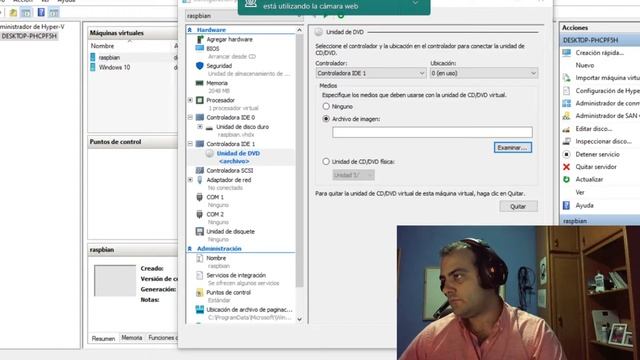640x360 pixels.
Task: Click the Seguridad shield icon
Action: 200,66
